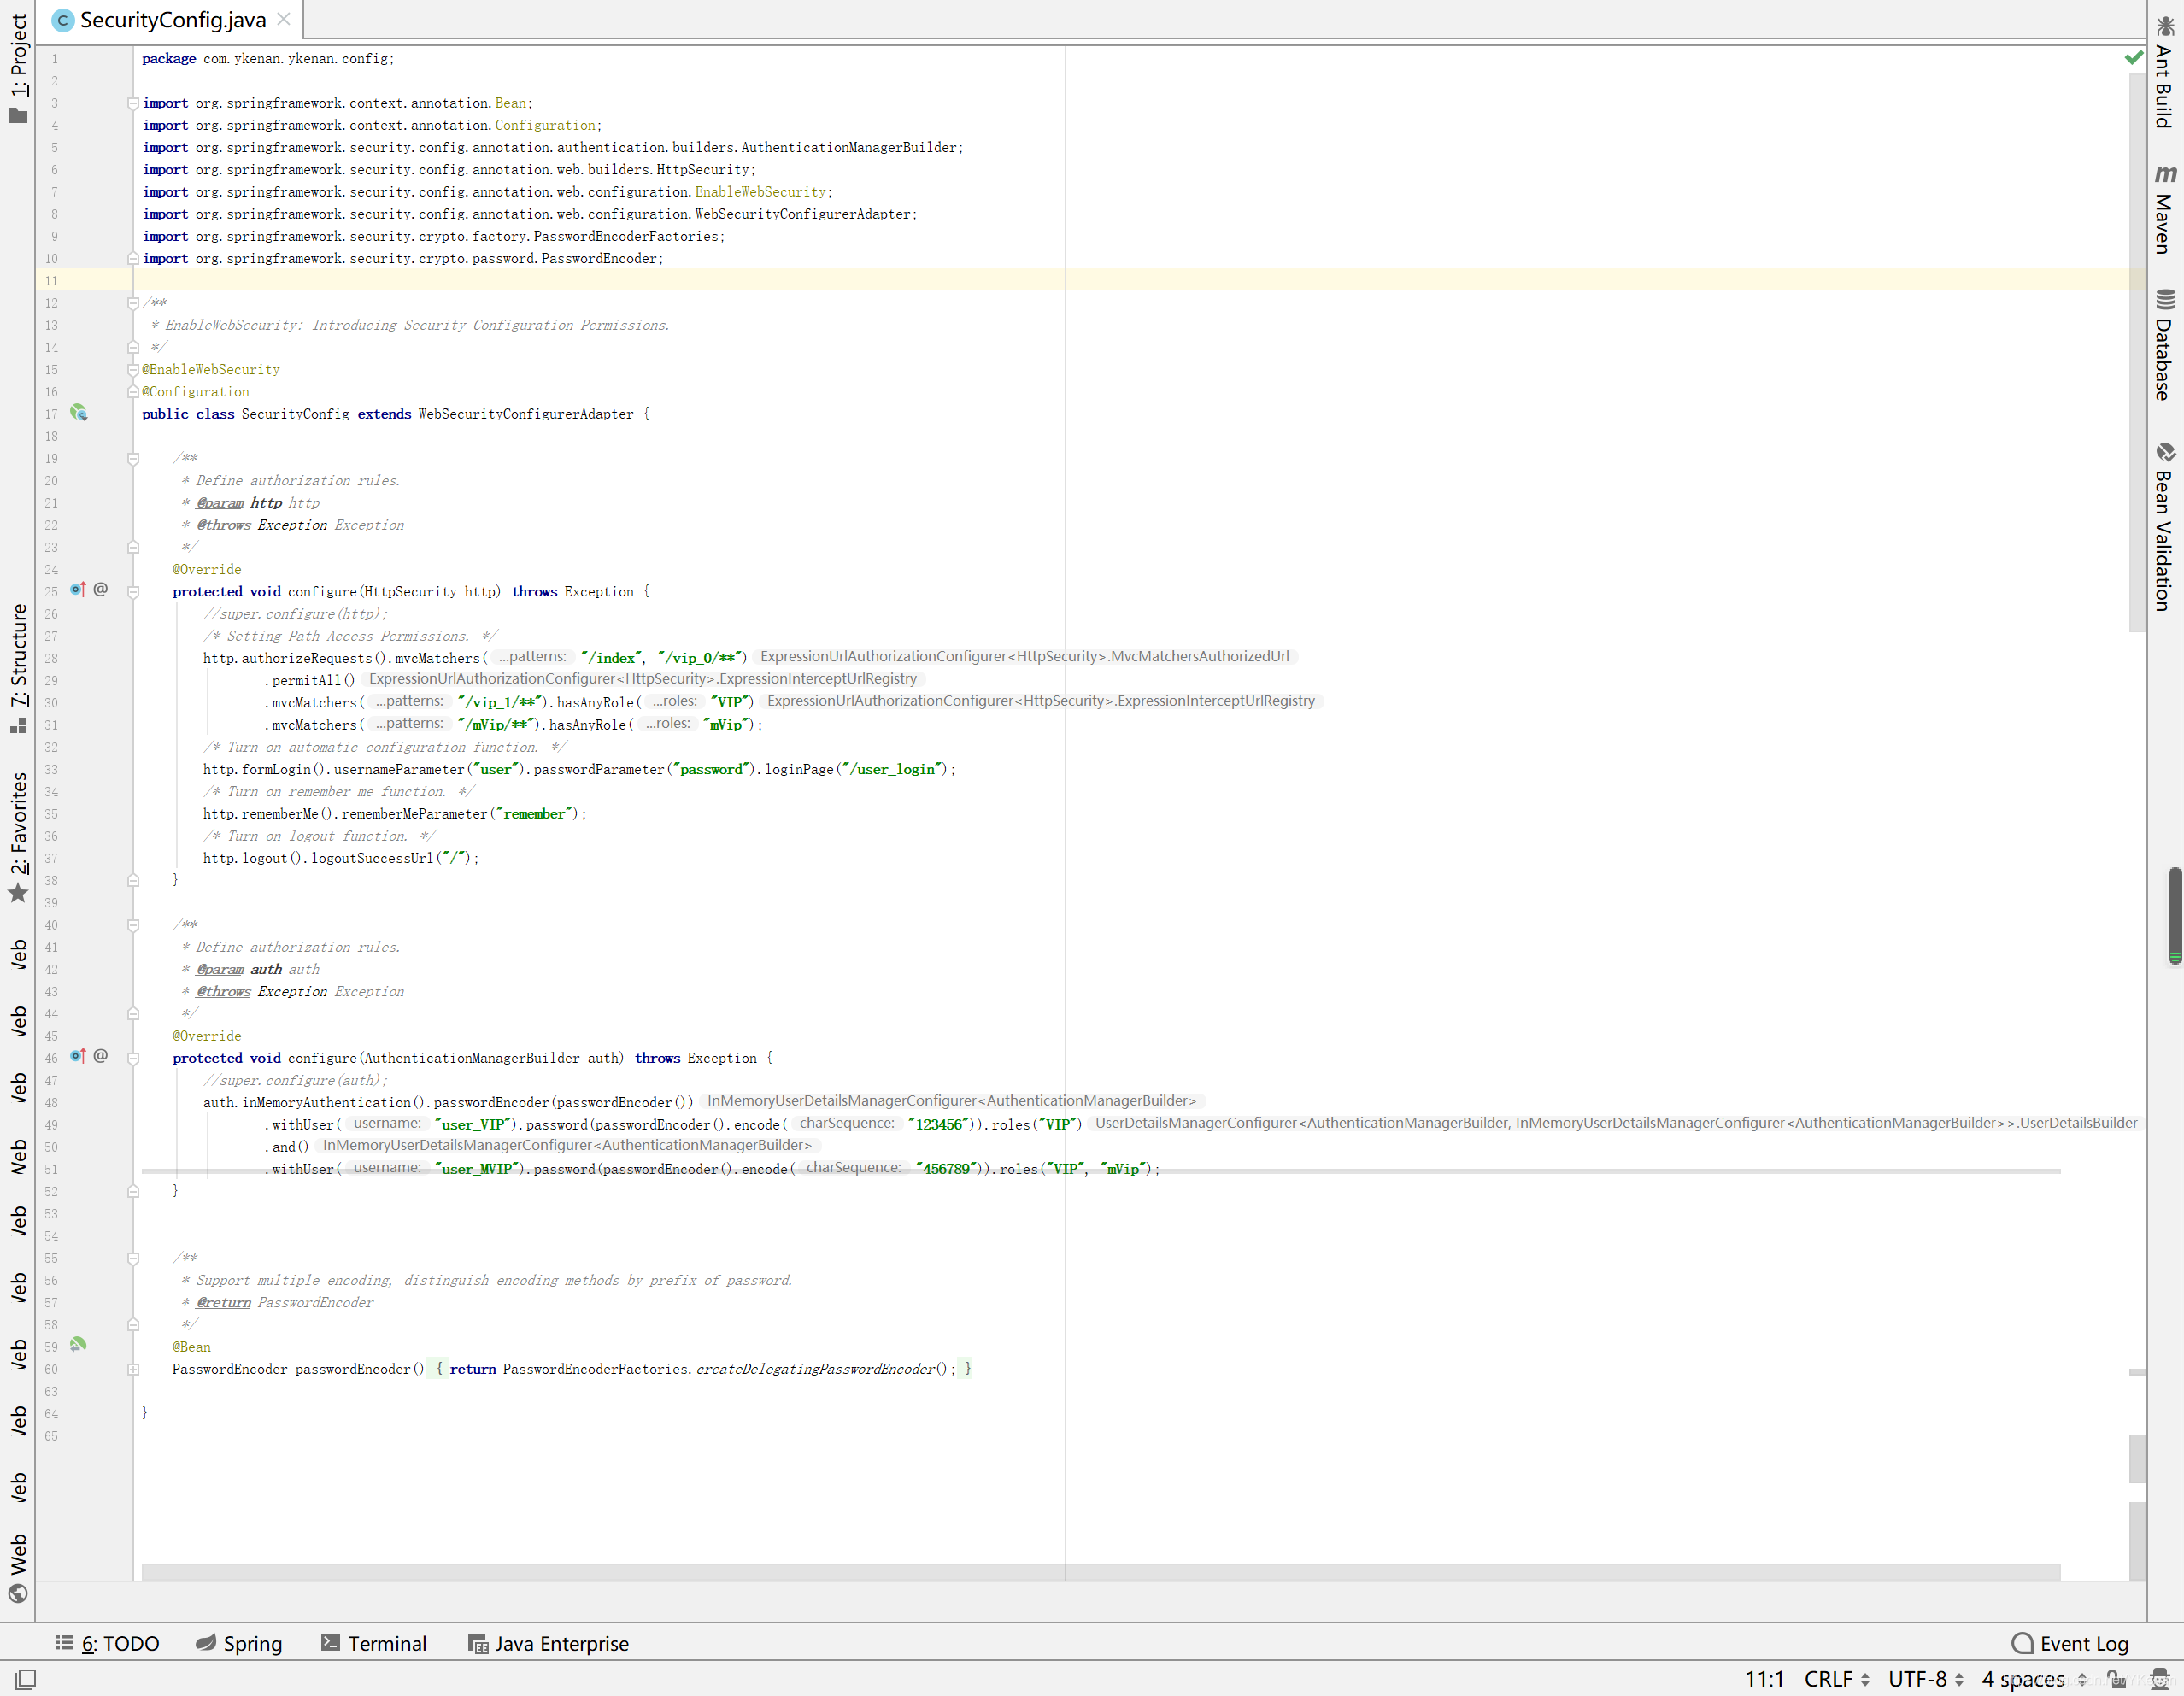The height and width of the screenshot is (1696, 2184).
Task: Click the @throws link on line 43
Action: 223,991
